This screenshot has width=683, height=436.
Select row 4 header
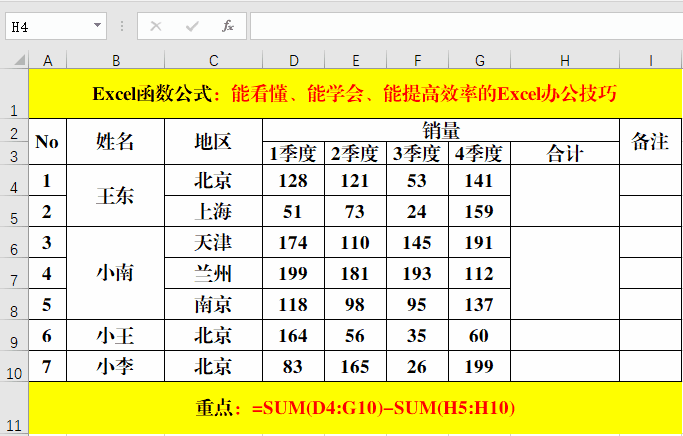(14, 180)
